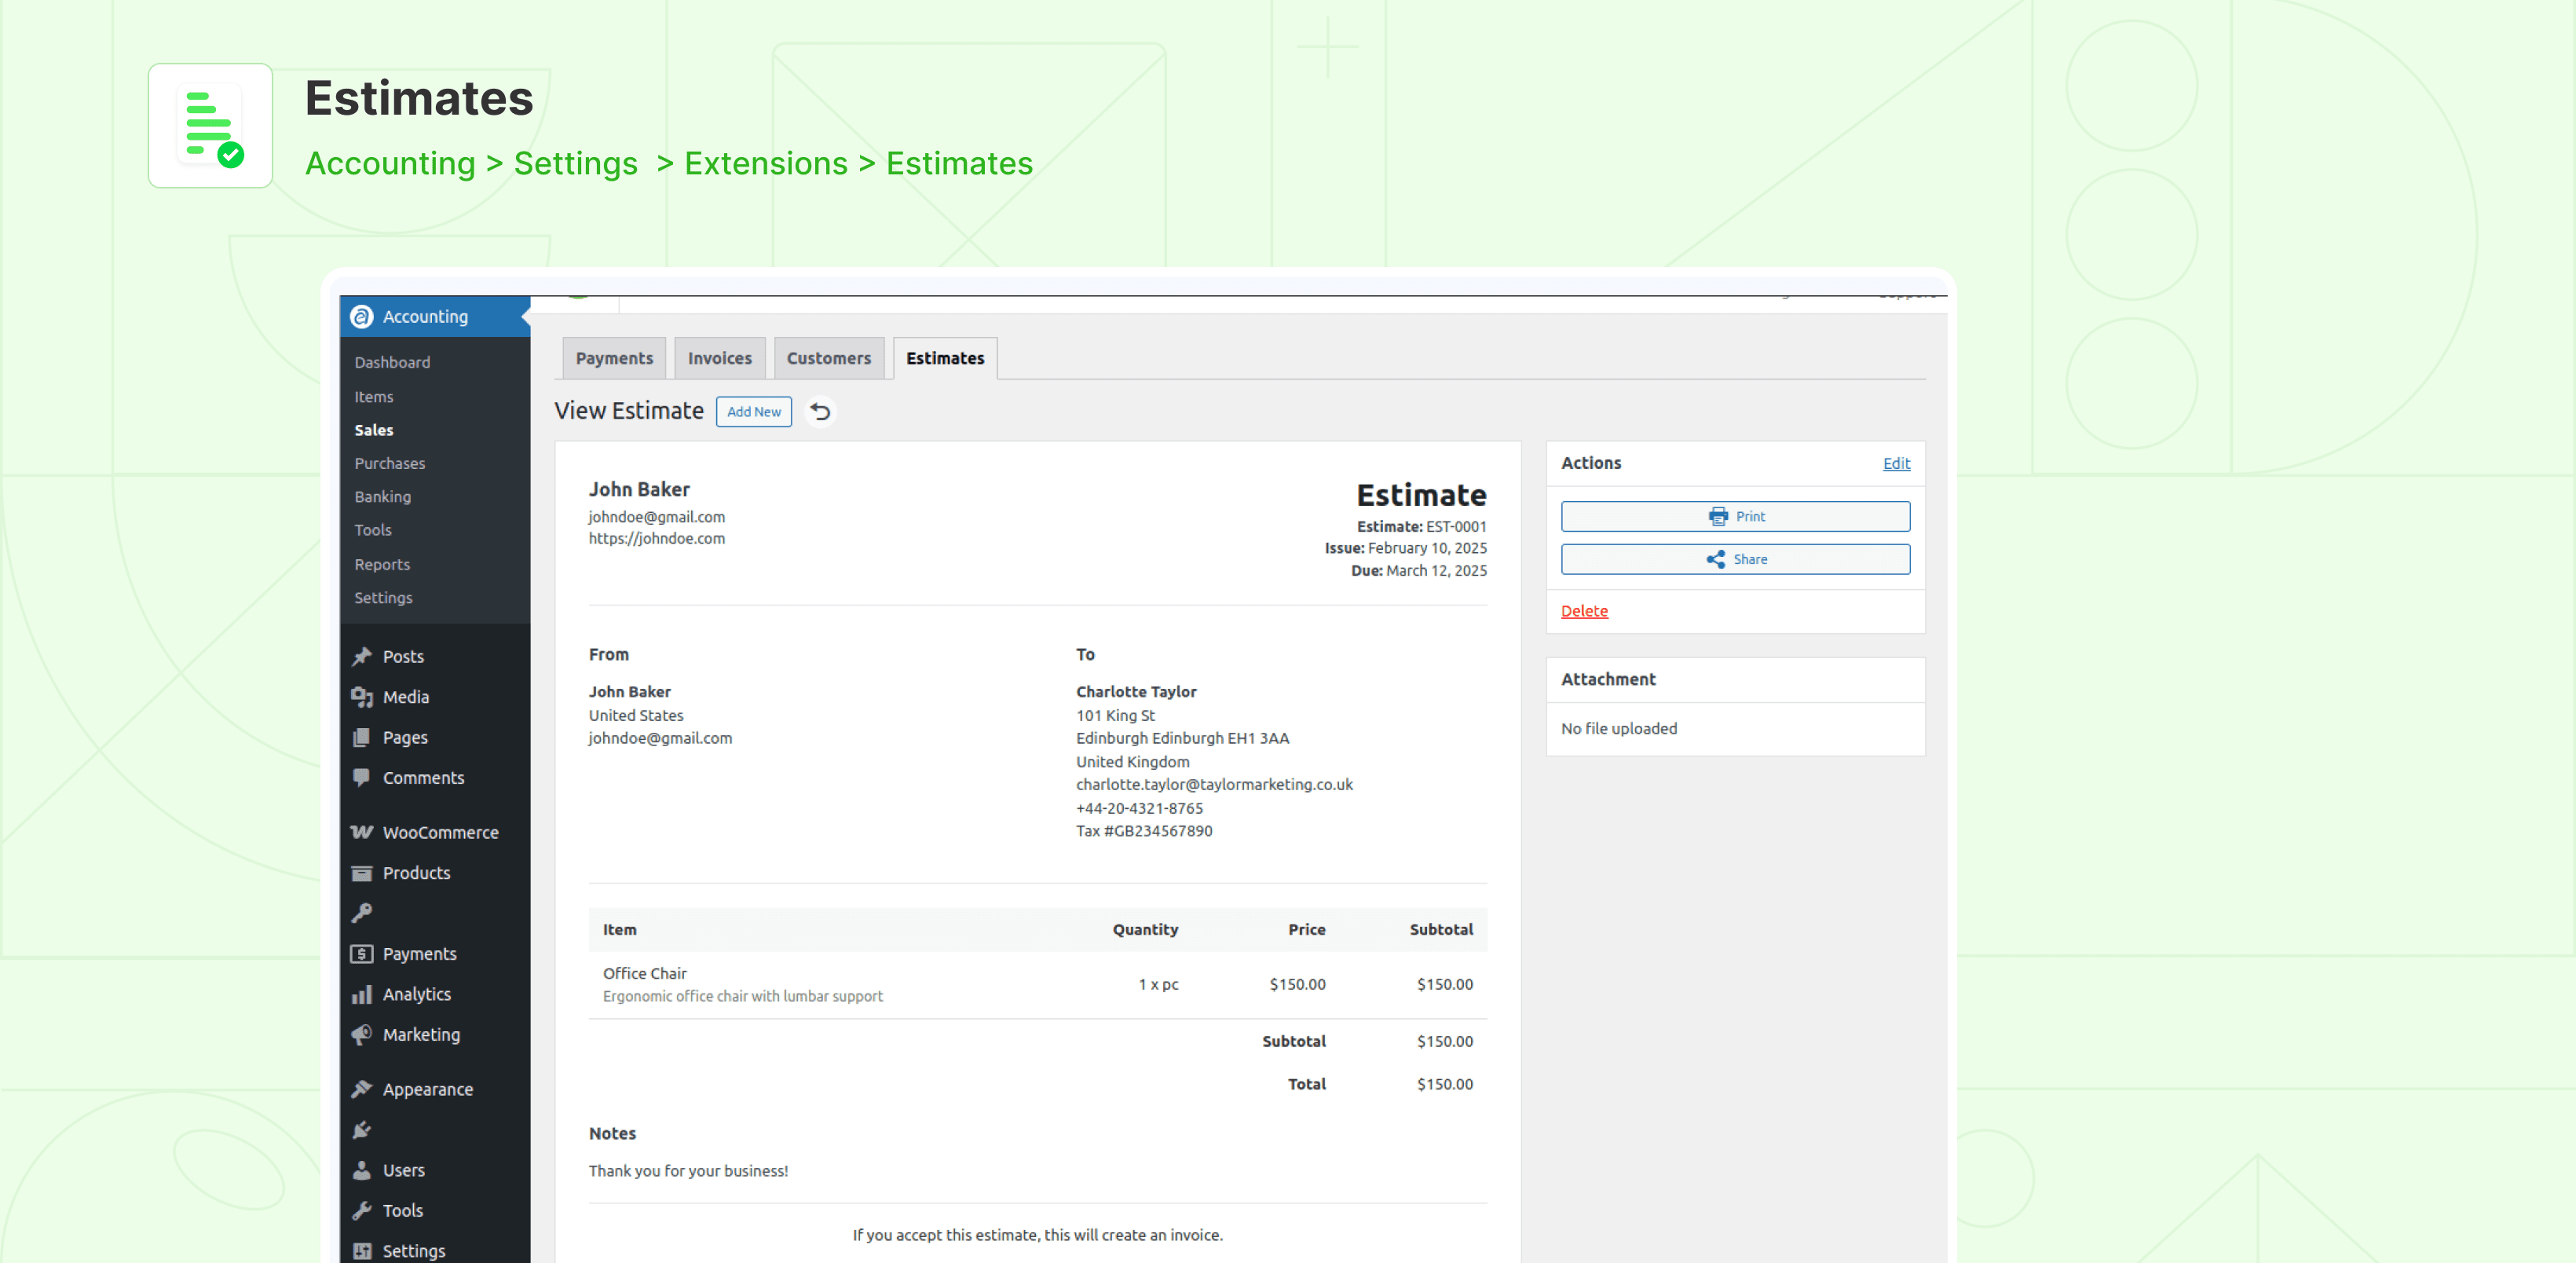
Task: Click the Pages icon in sidebar
Action: (x=361, y=737)
